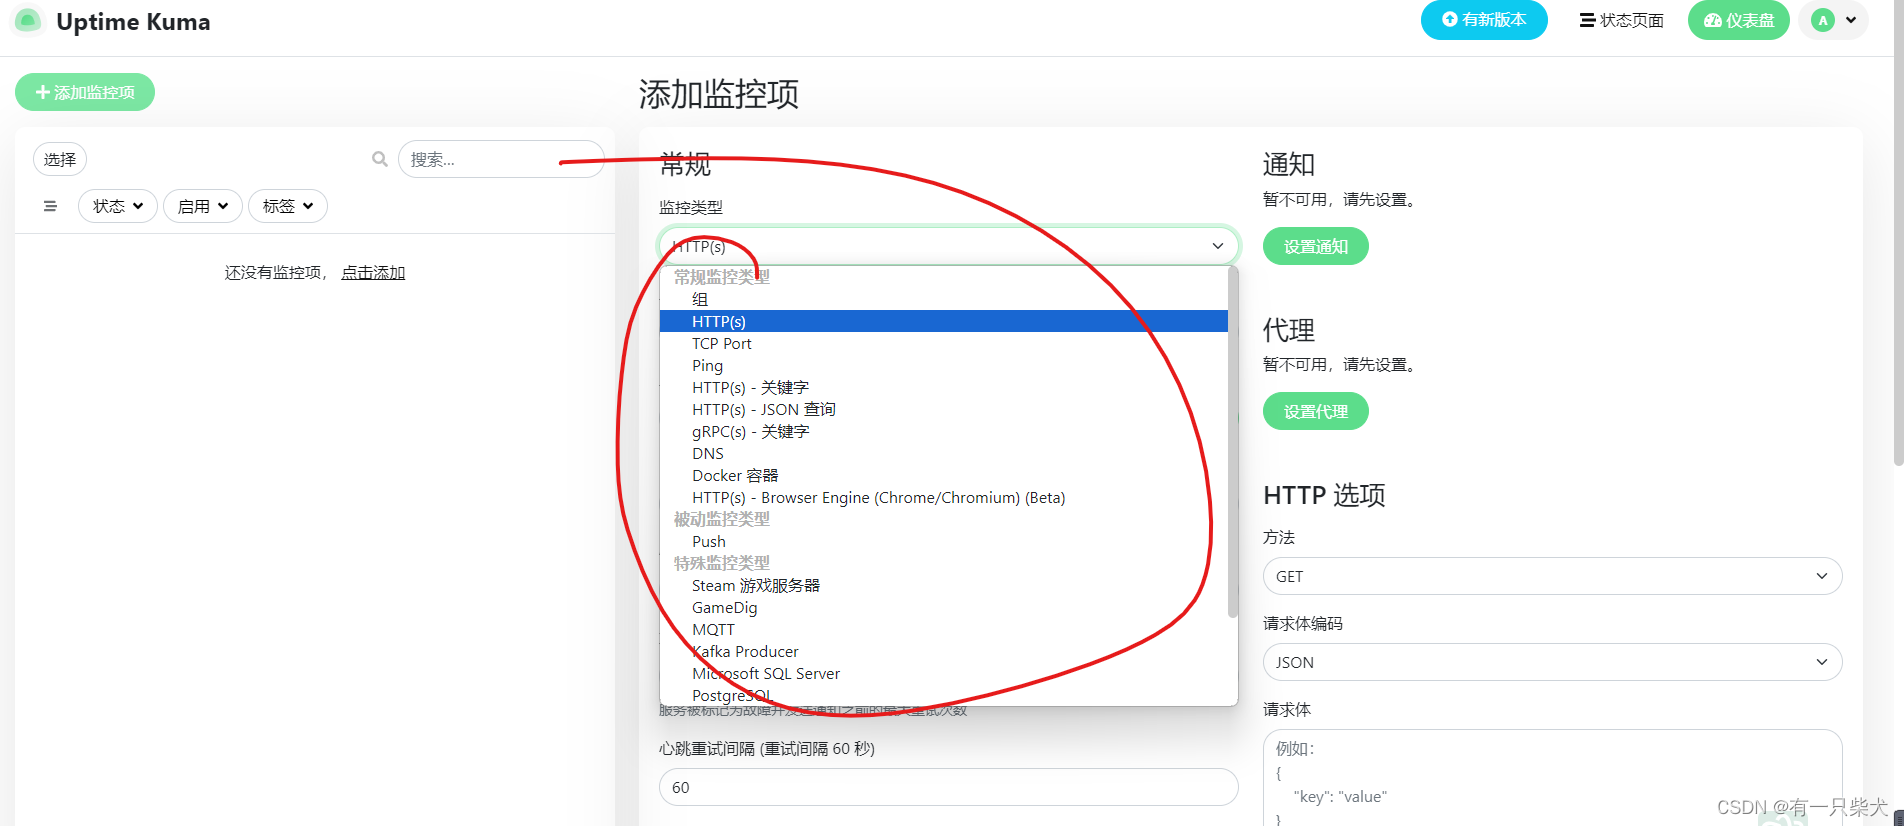
Task: Go to the 仪表盘 dashboard
Action: pyautogui.click(x=1739, y=20)
